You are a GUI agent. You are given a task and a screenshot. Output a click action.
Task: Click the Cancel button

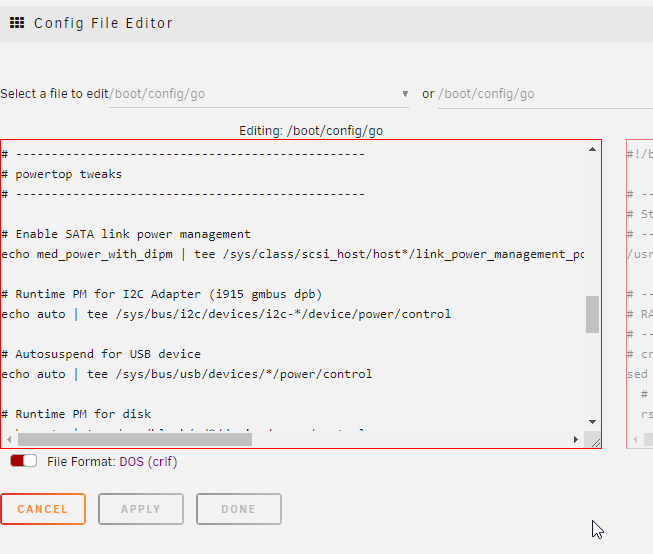43,509
